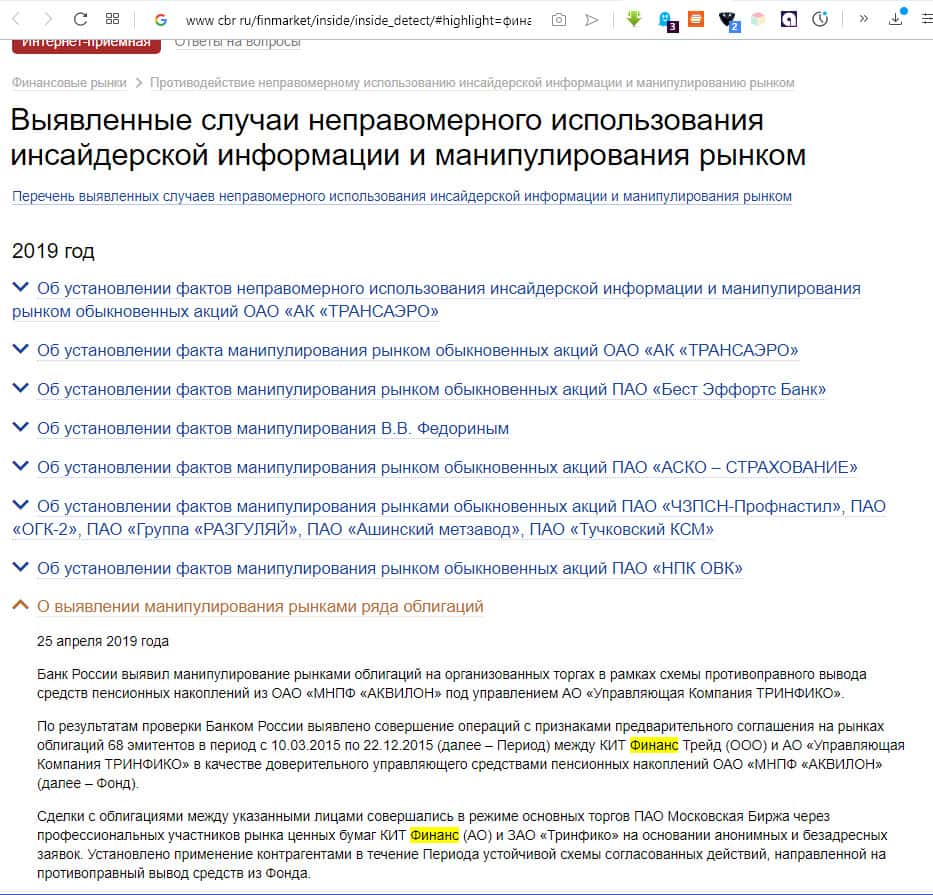Click highlighted Финанс before (АО)
933x895 pixels.
434,835
